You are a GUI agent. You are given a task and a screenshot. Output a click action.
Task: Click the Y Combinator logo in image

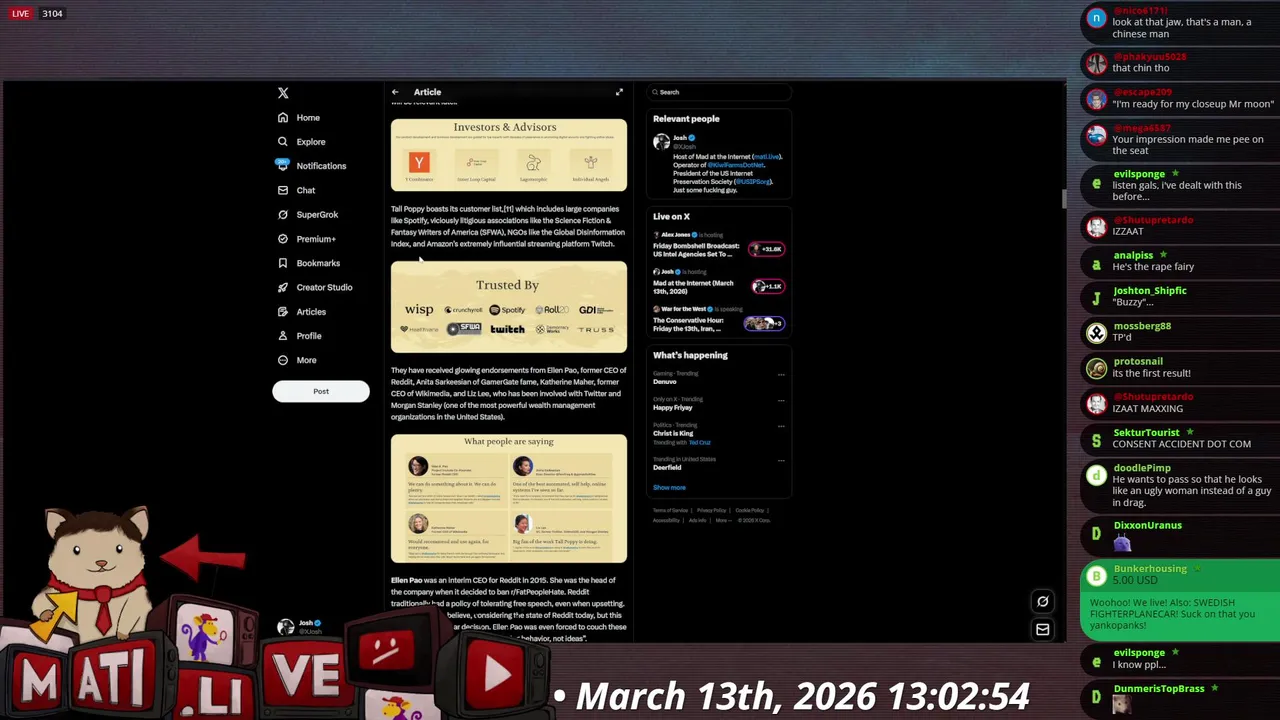[x=418, y=161]
